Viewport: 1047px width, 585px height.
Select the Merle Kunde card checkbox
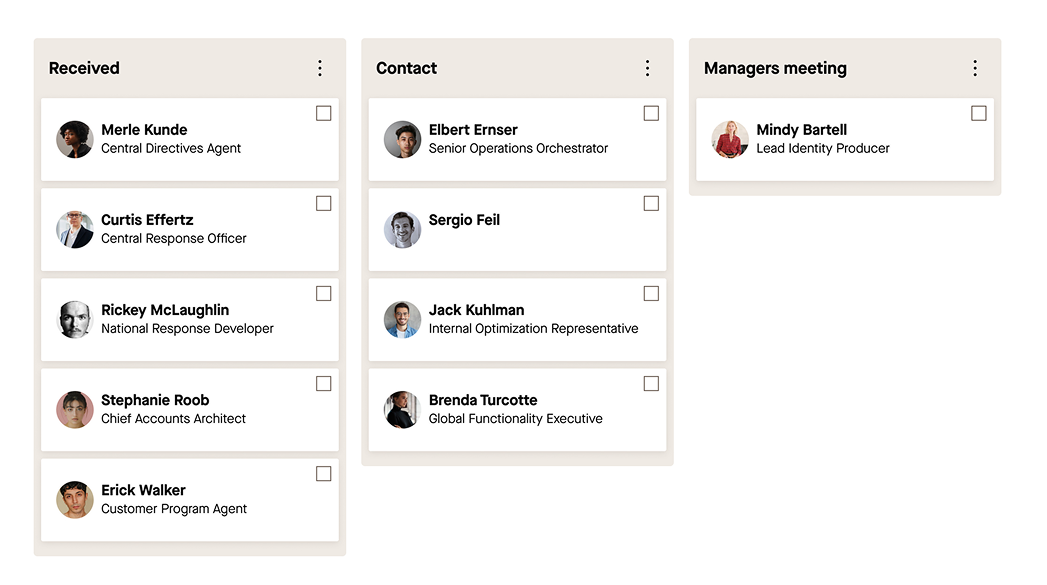pos(323,114)
